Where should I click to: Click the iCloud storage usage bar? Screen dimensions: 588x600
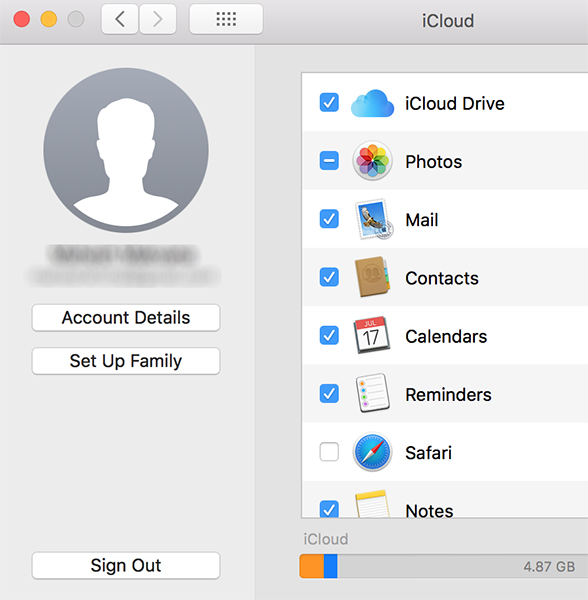tap(444, 566)
